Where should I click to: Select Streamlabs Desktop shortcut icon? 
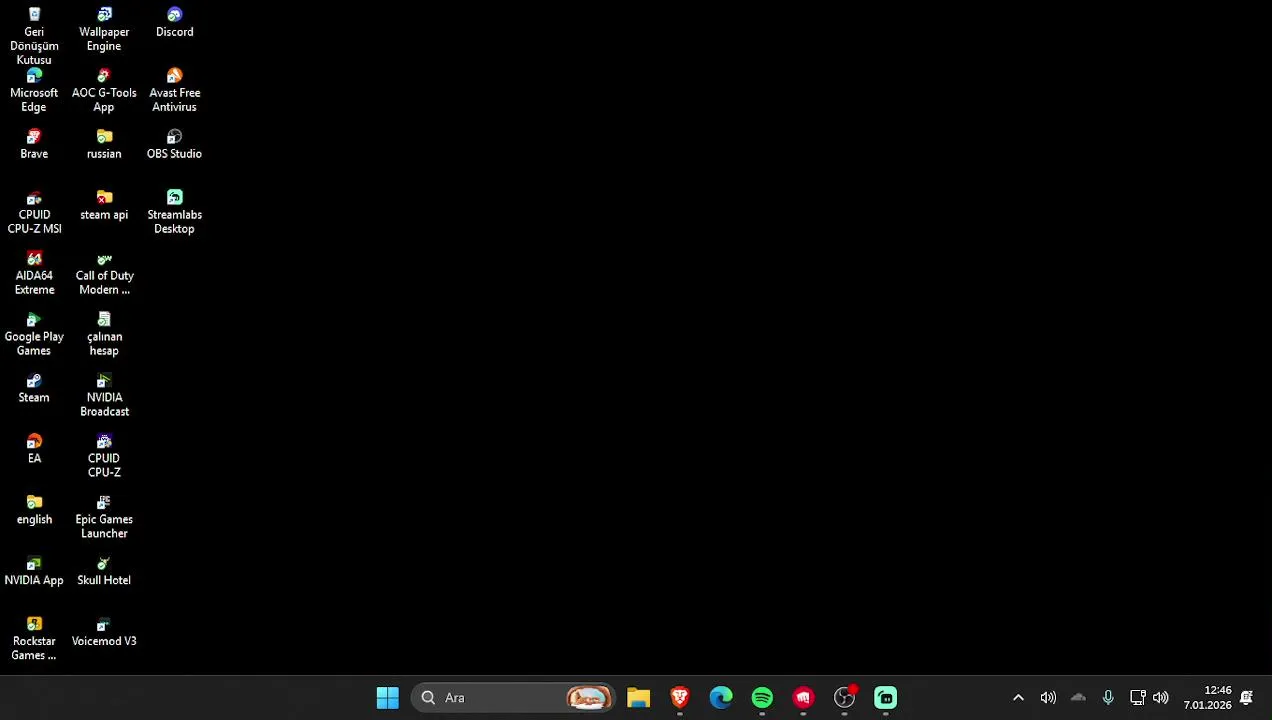coord(174,212)
